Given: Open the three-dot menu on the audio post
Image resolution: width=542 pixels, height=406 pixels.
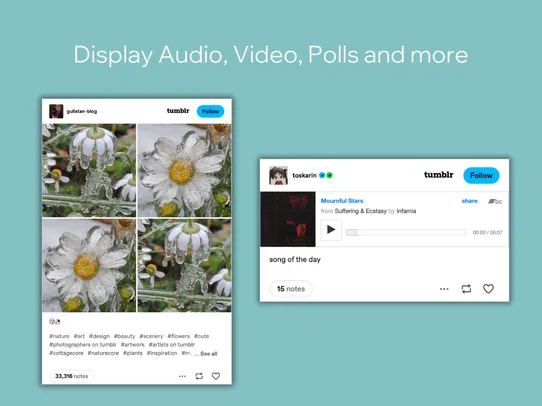Looking at the screenshot, I should [444, 289].
